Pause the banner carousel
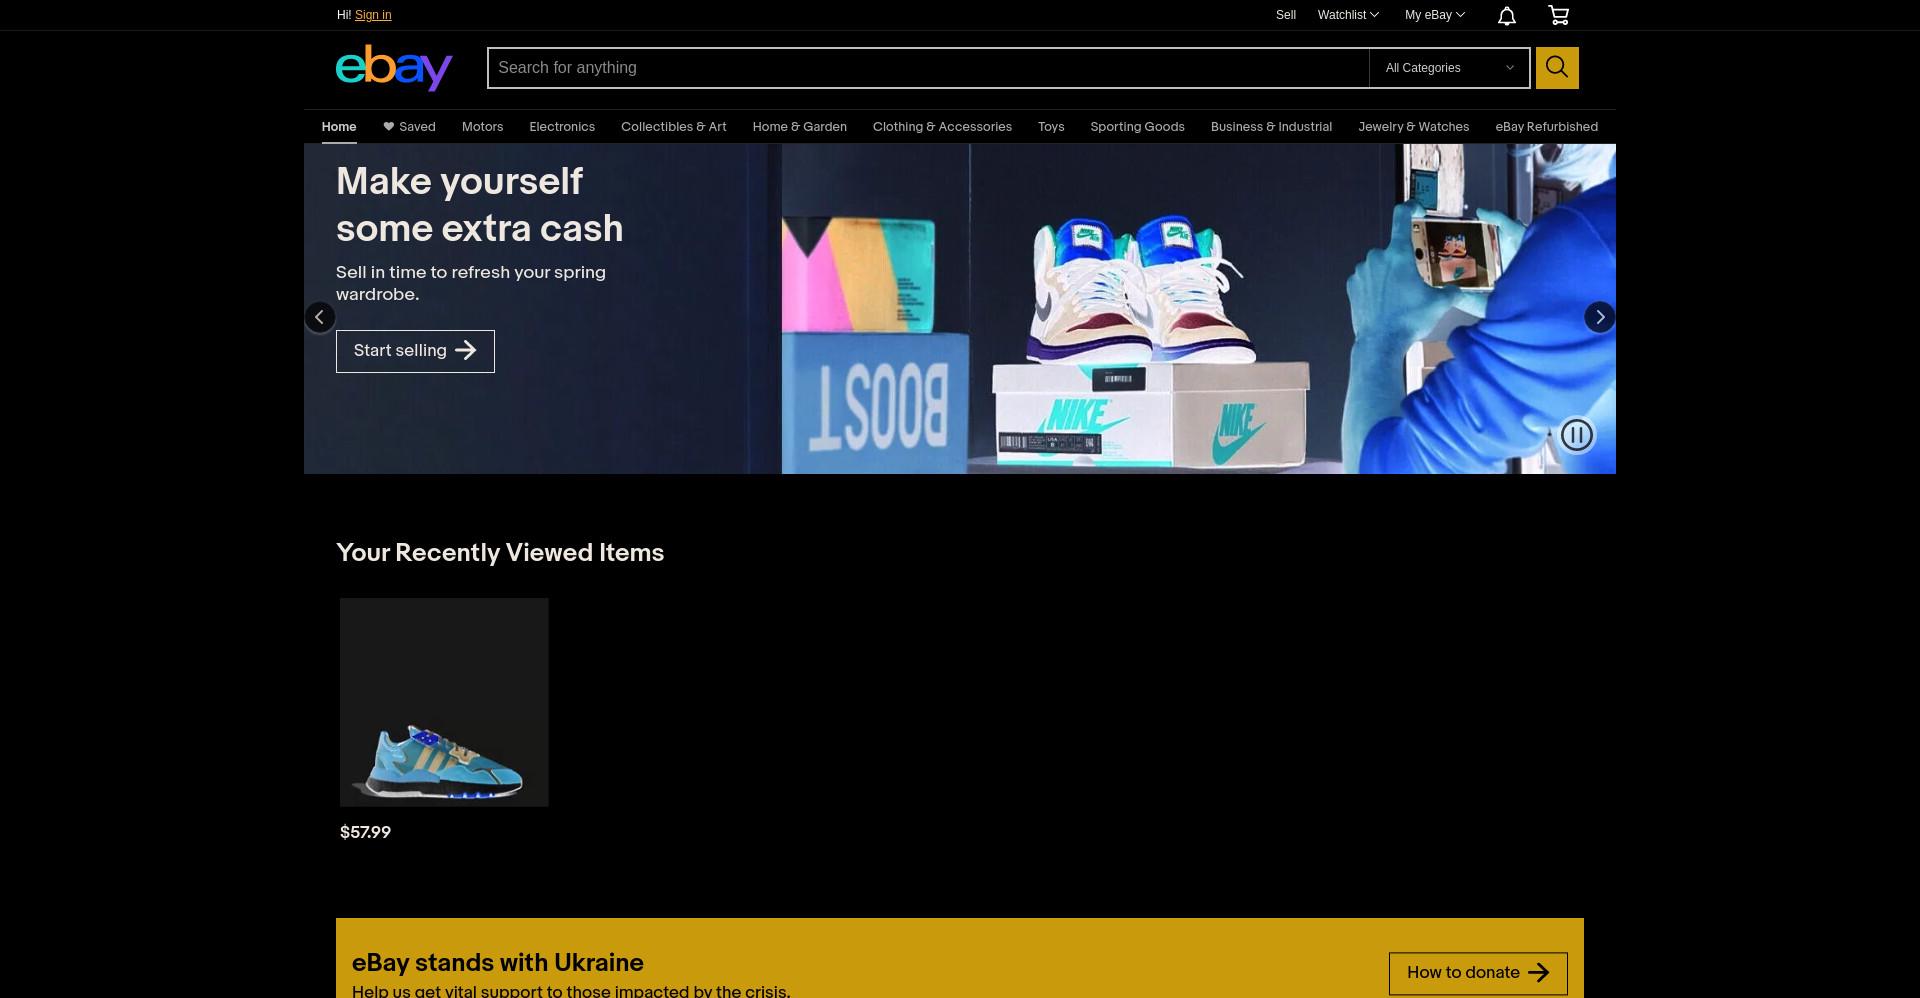 (x=1577, y=435)
